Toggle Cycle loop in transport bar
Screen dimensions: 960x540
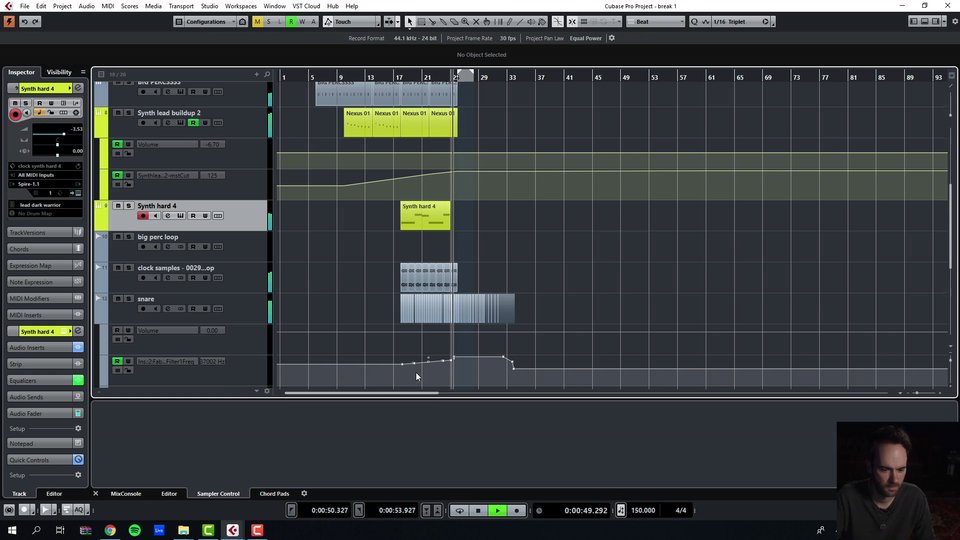[x=459, y=510]
